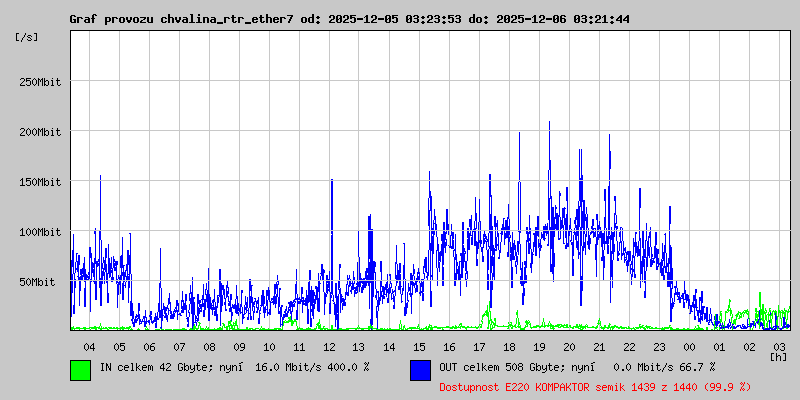Image resolution: width=800 pixels, height=400 pixels.
Task: Click the '100Mbit' y-axis label
Action: click(x=40, y=232)
